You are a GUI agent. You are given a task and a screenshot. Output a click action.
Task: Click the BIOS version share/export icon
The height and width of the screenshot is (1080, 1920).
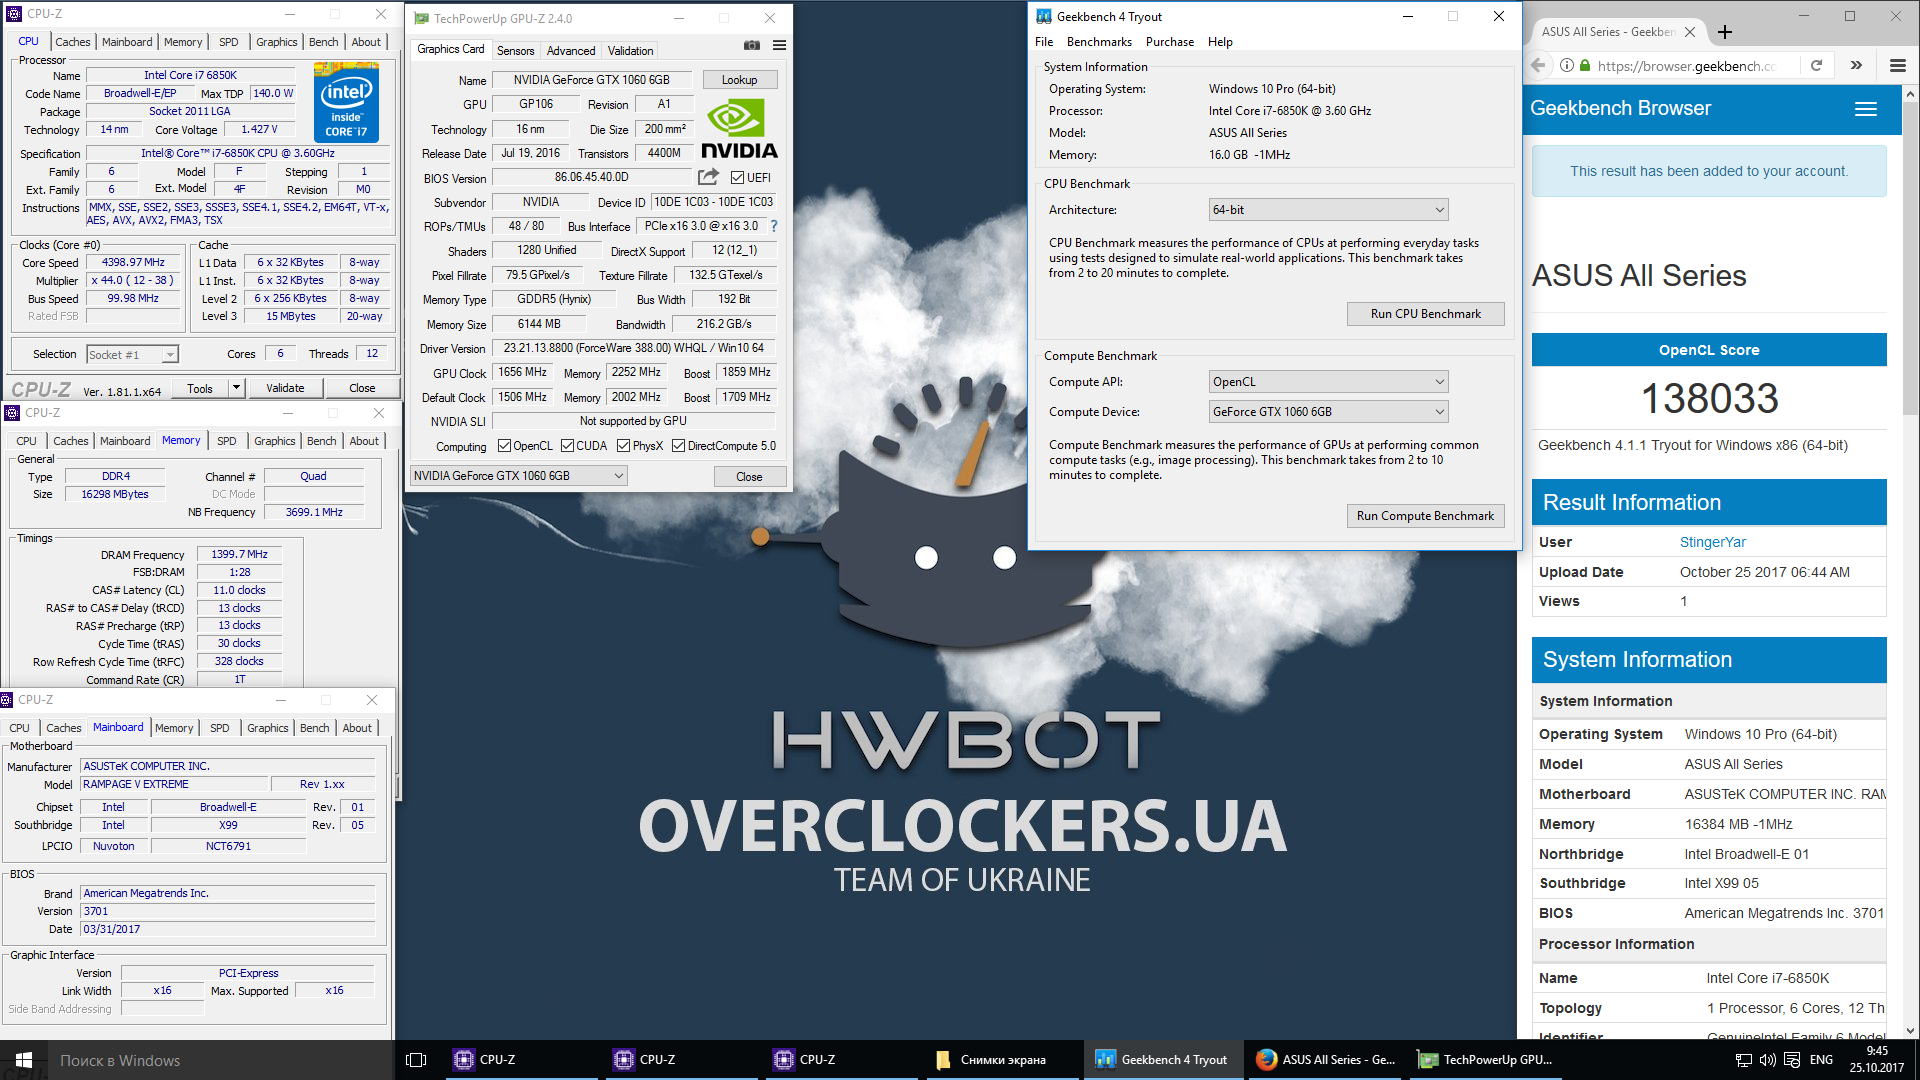click(708, 177)
